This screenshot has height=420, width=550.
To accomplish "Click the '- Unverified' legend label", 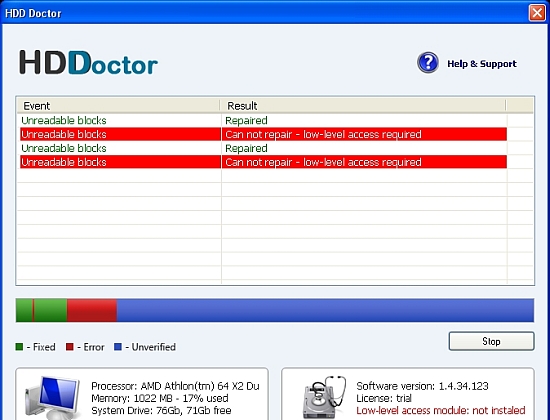I will click(x=150, y=347).
